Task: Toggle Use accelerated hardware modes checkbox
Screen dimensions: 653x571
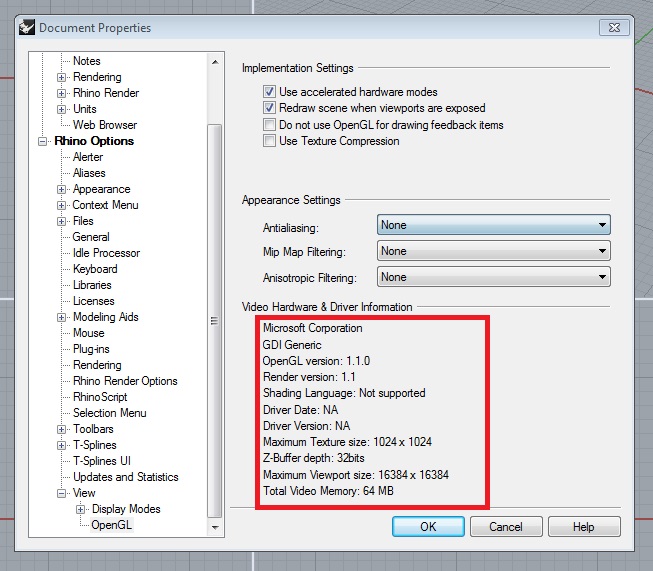Action: (x=269, y=92)
